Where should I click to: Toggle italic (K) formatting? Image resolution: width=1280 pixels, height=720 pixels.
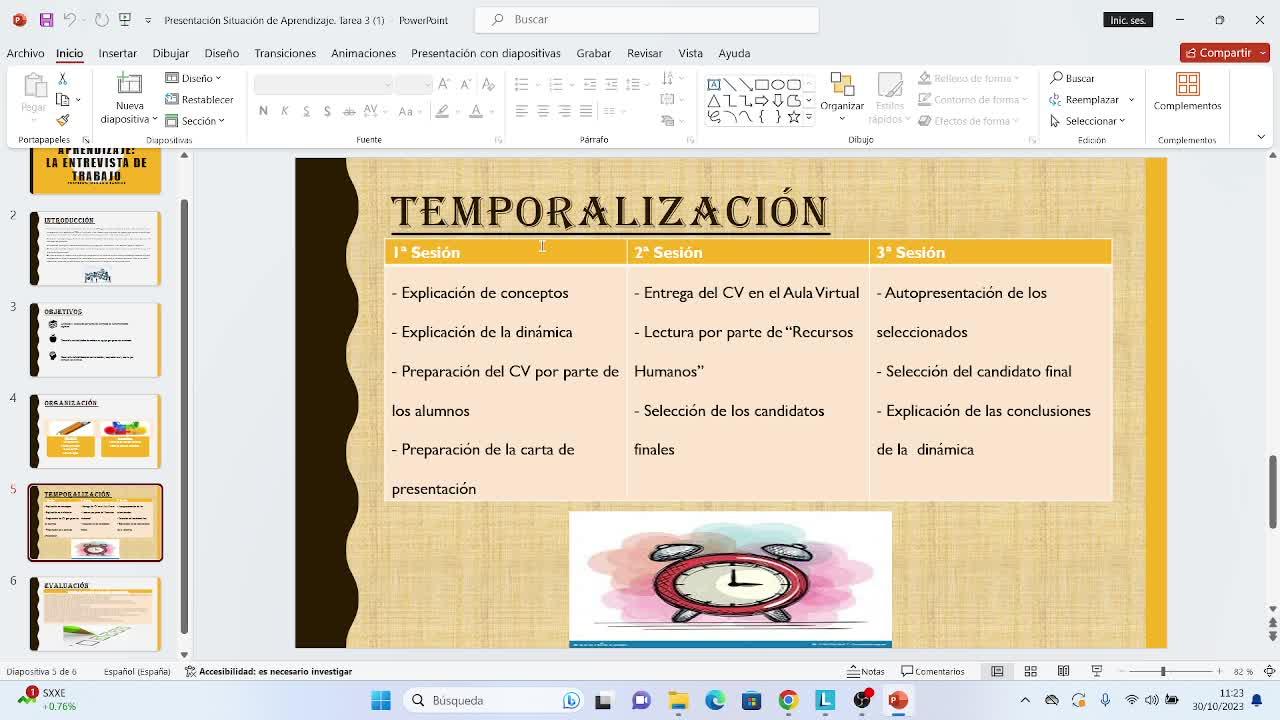click(x=284, y=111)
